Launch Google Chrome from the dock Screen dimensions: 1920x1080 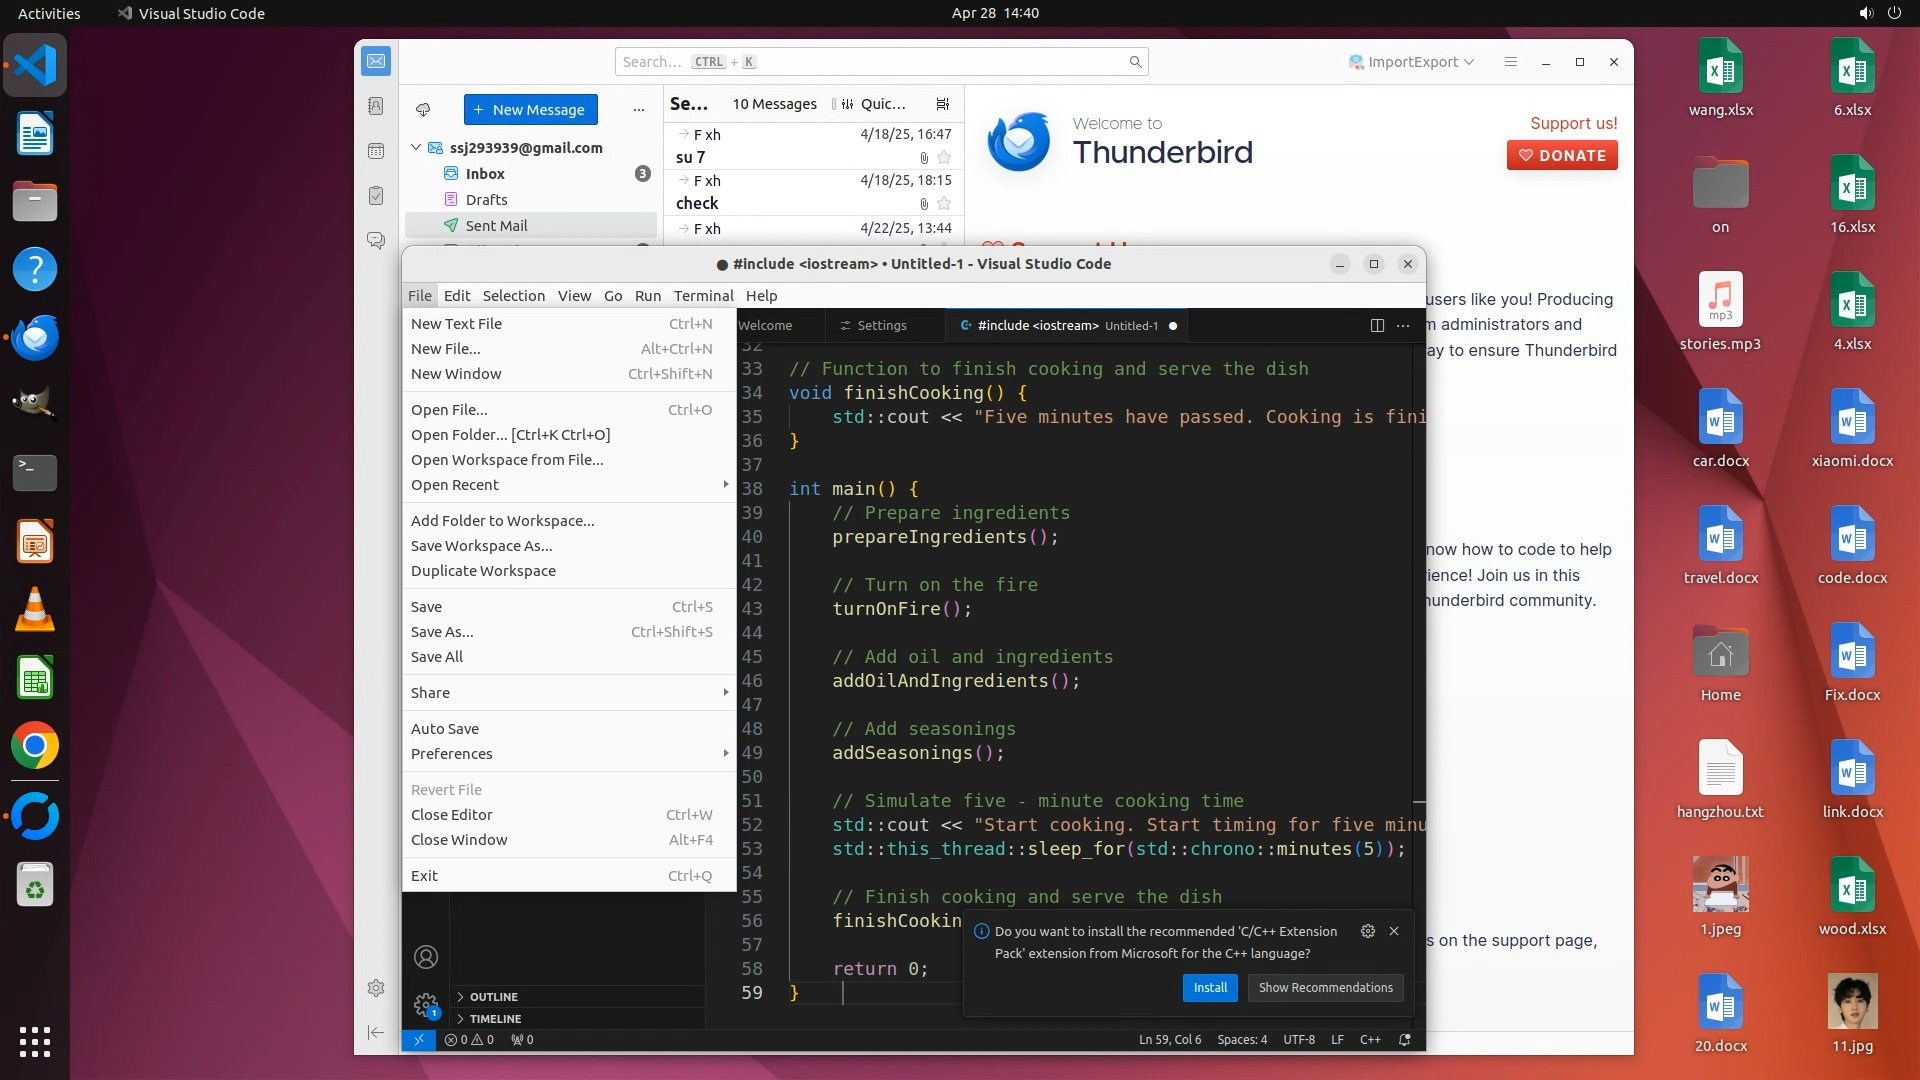click(x=35, y=746)
